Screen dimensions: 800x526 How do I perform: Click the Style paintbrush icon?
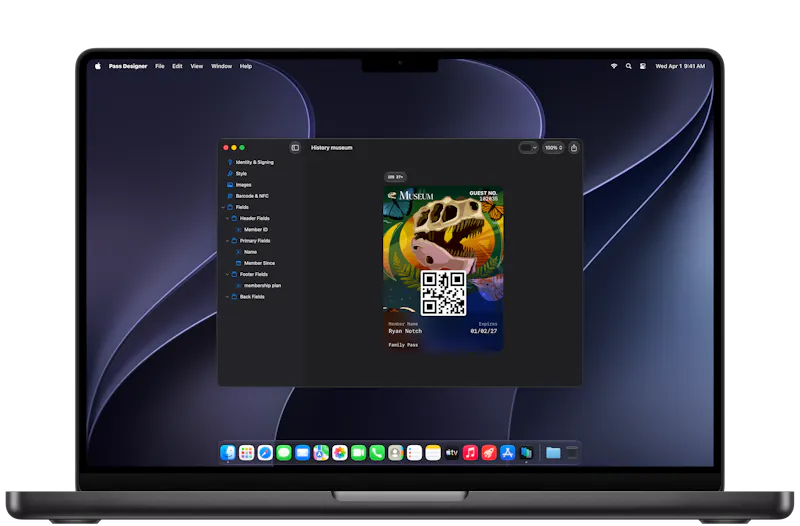tap(230, 173)
